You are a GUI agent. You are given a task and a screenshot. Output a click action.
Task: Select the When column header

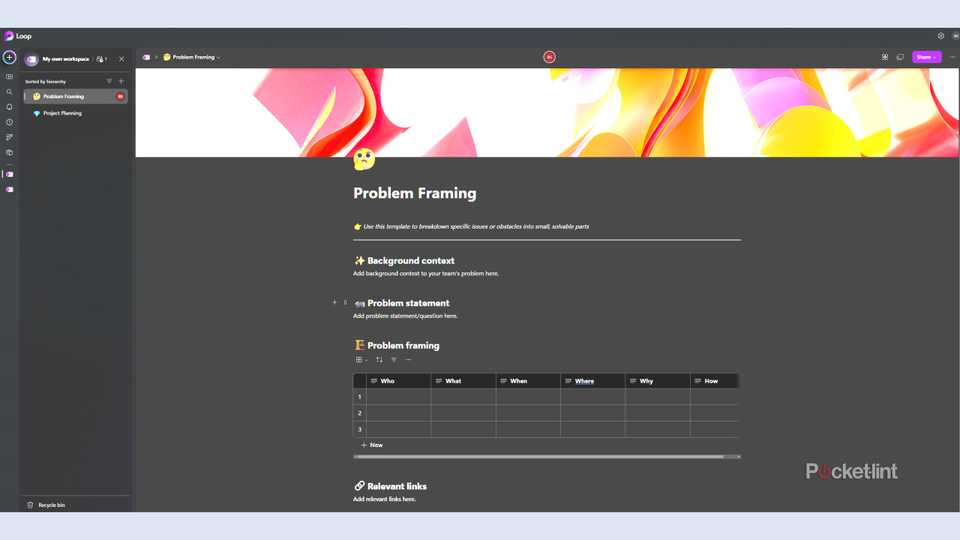click(x=528, y=381)
